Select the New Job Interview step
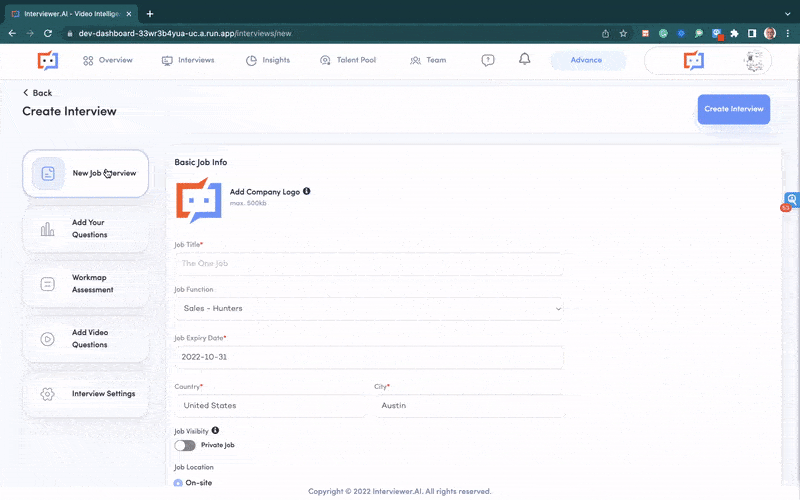This screenshot has height=500, width=800. click(86, 173)
